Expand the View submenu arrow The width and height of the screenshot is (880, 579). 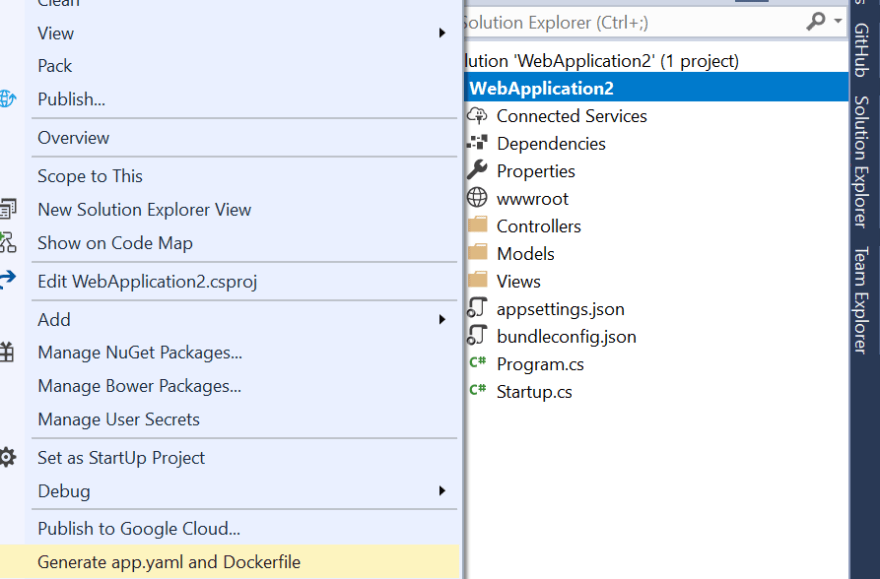(442, 33)
